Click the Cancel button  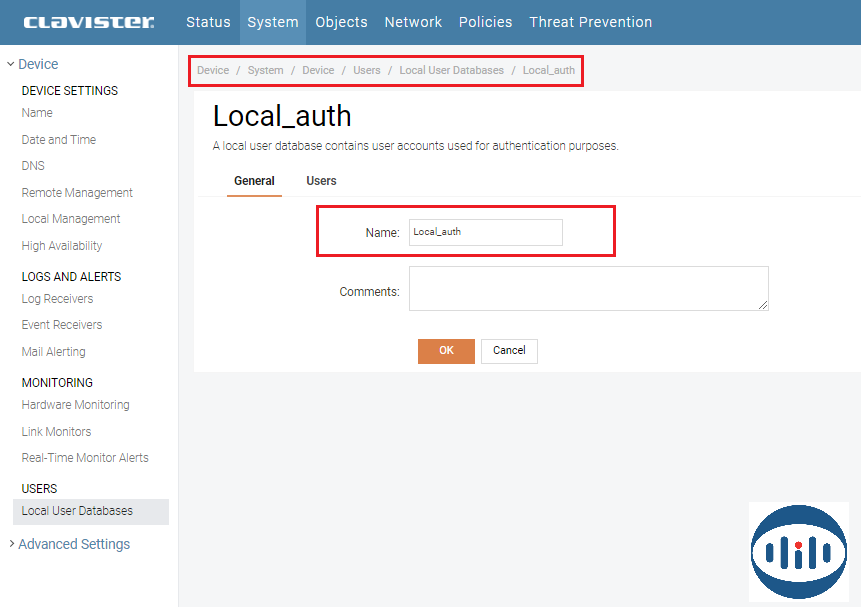(509, 351)
